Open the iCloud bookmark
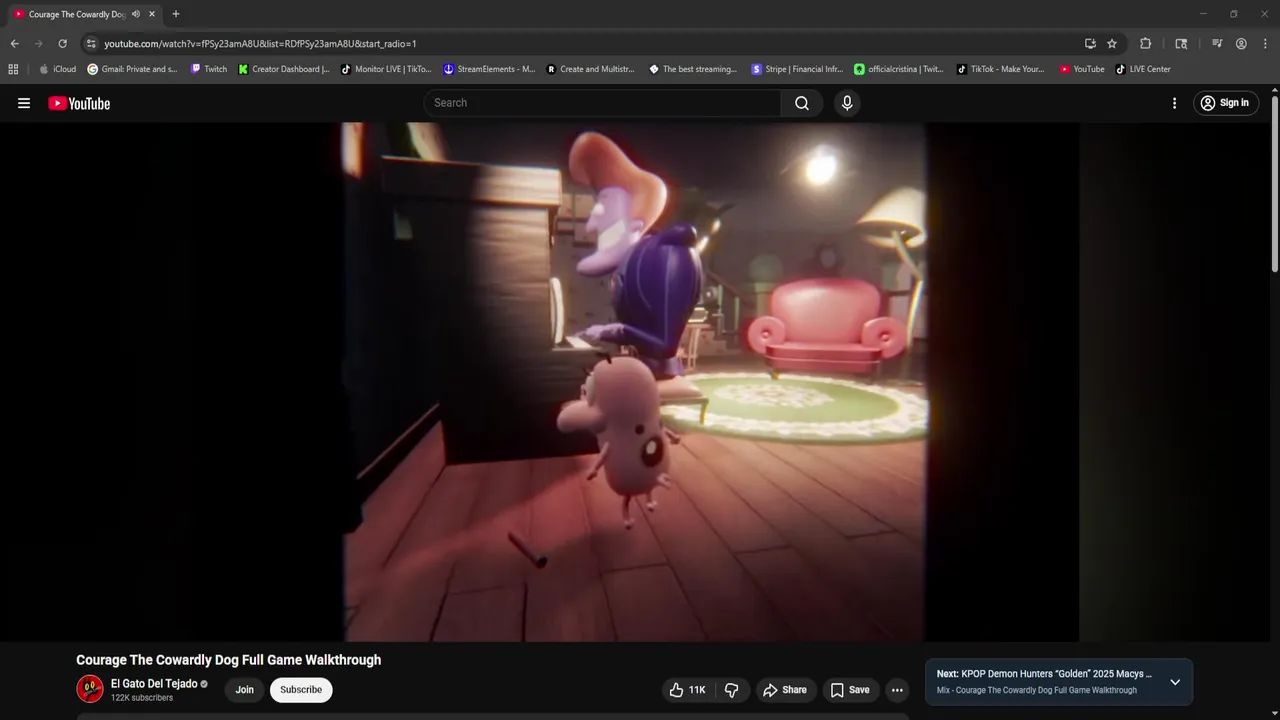Viewport: 1280px width, 720px height. (58, 69)
